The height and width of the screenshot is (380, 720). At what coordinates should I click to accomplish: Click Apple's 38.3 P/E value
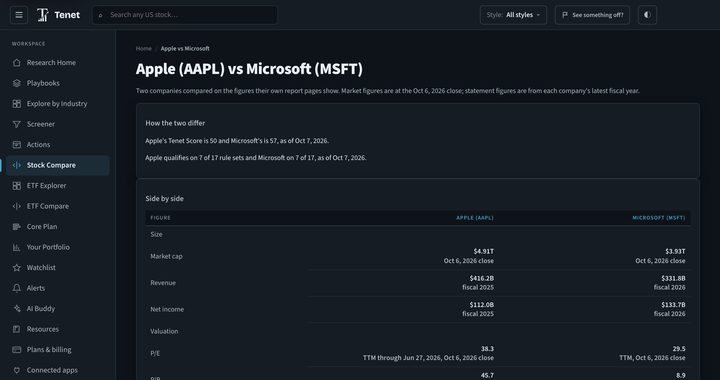pos(487,349)
